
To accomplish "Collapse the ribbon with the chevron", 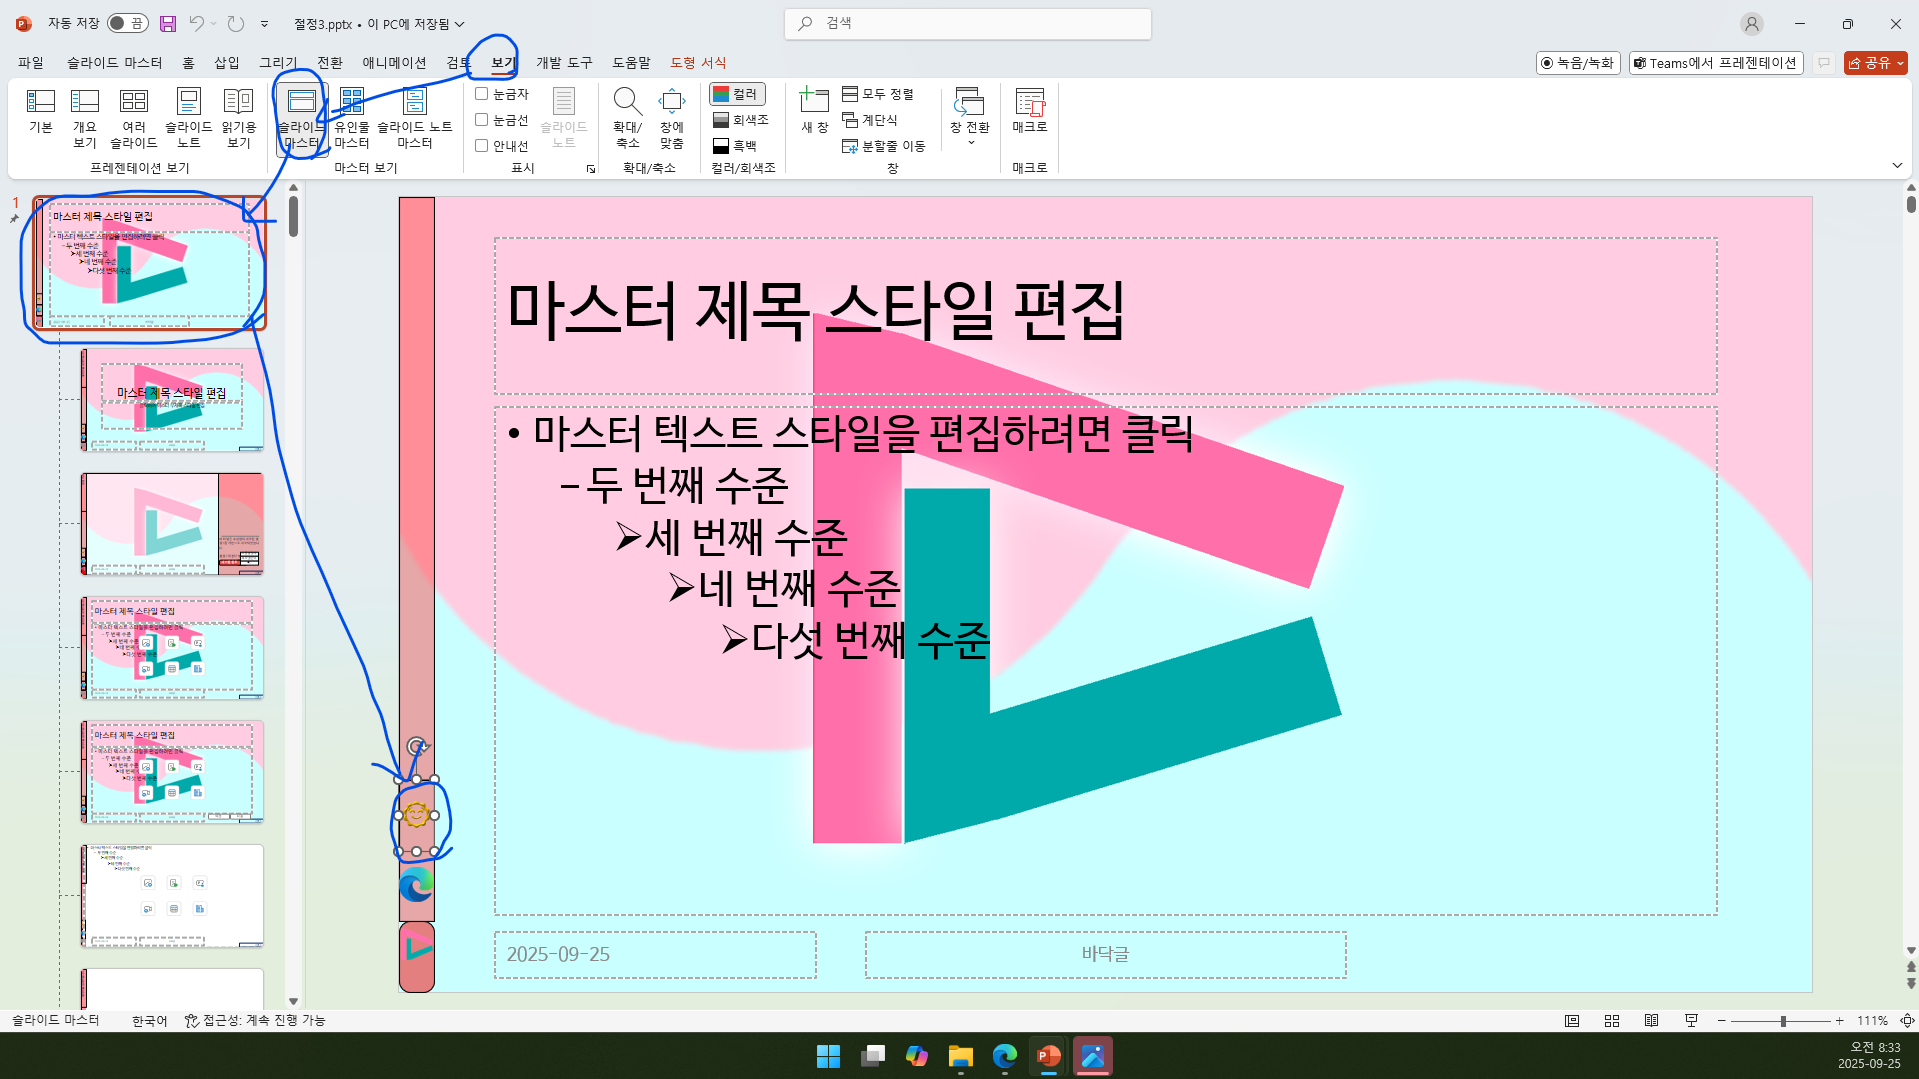I will tap(1897, 165).
